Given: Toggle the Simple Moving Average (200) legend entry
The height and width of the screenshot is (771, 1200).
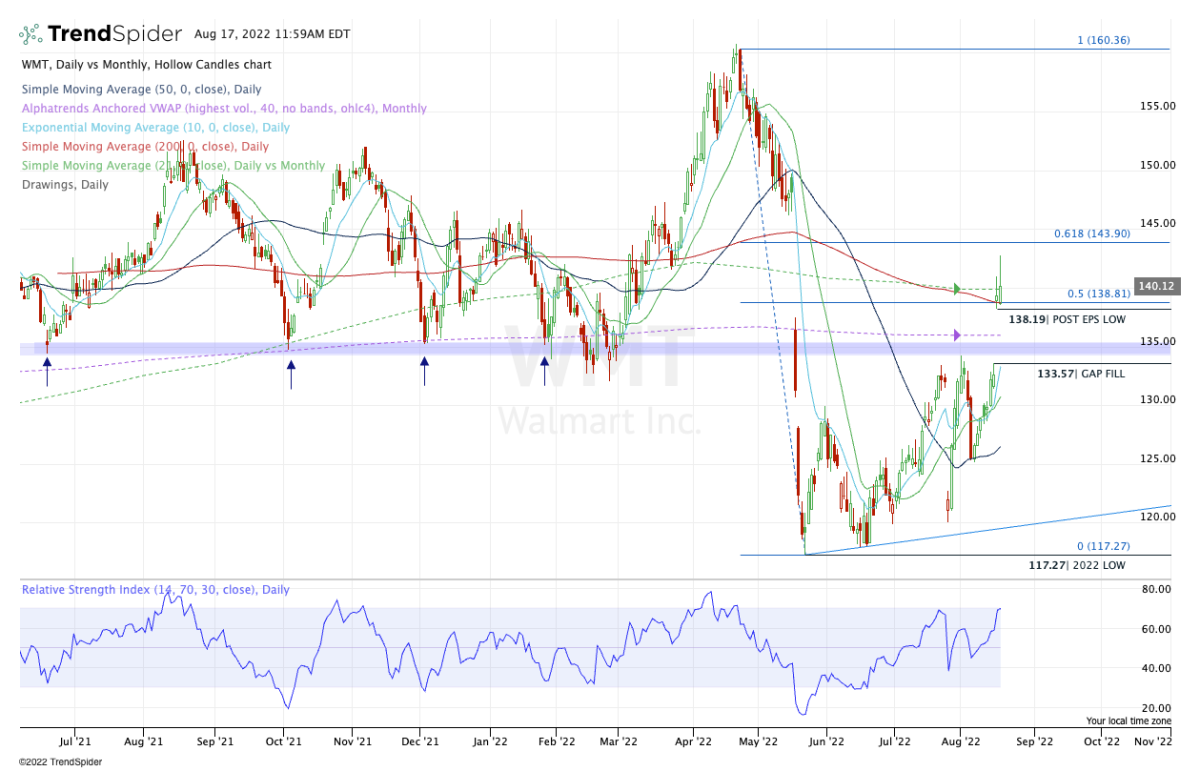Looking at the screenshot, I should [143, 146].
